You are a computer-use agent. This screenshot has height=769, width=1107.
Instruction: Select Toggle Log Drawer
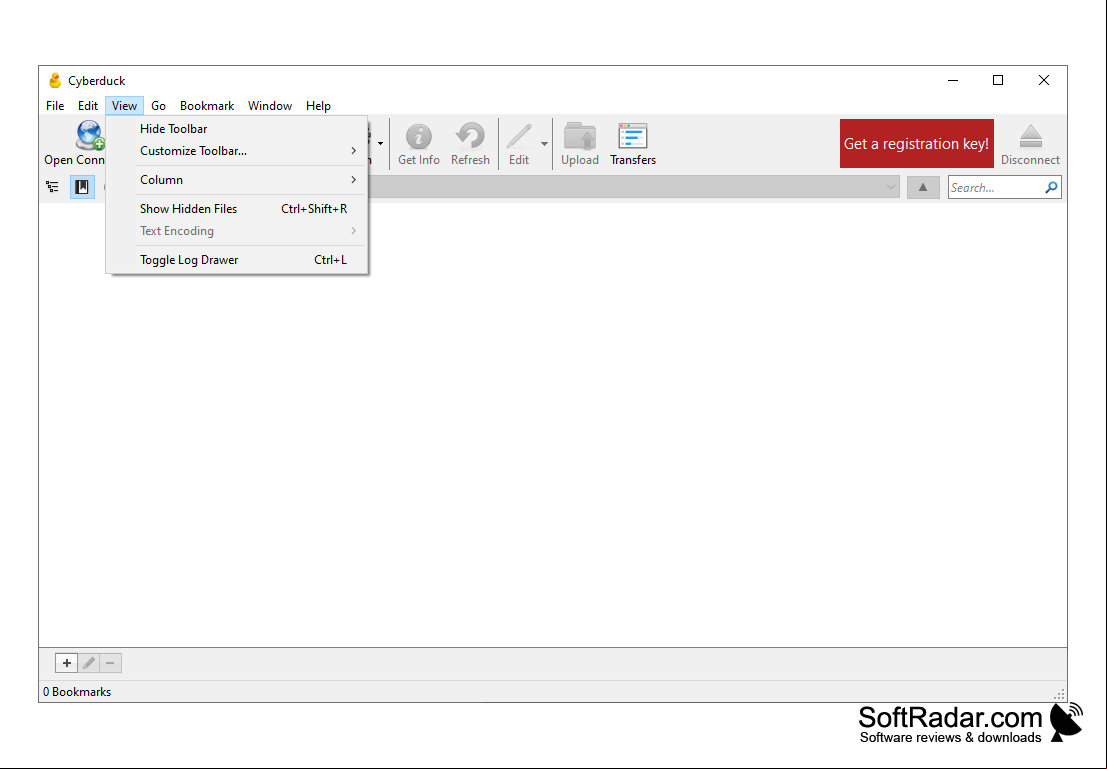click(237, 260)
